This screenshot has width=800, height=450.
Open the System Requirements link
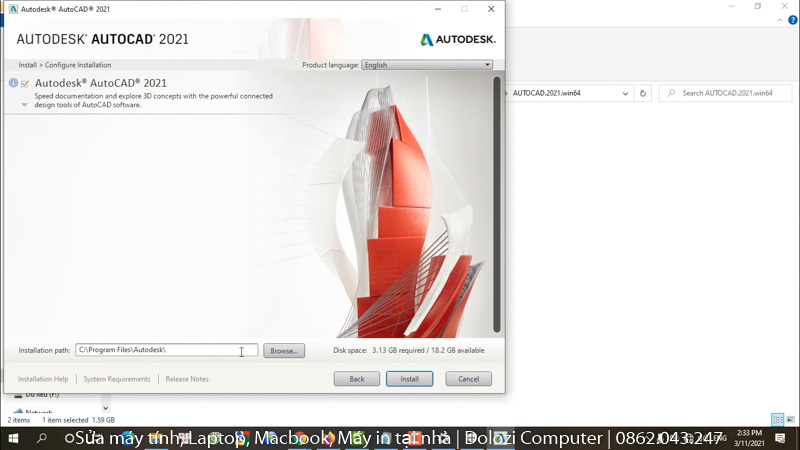[117, 379]
